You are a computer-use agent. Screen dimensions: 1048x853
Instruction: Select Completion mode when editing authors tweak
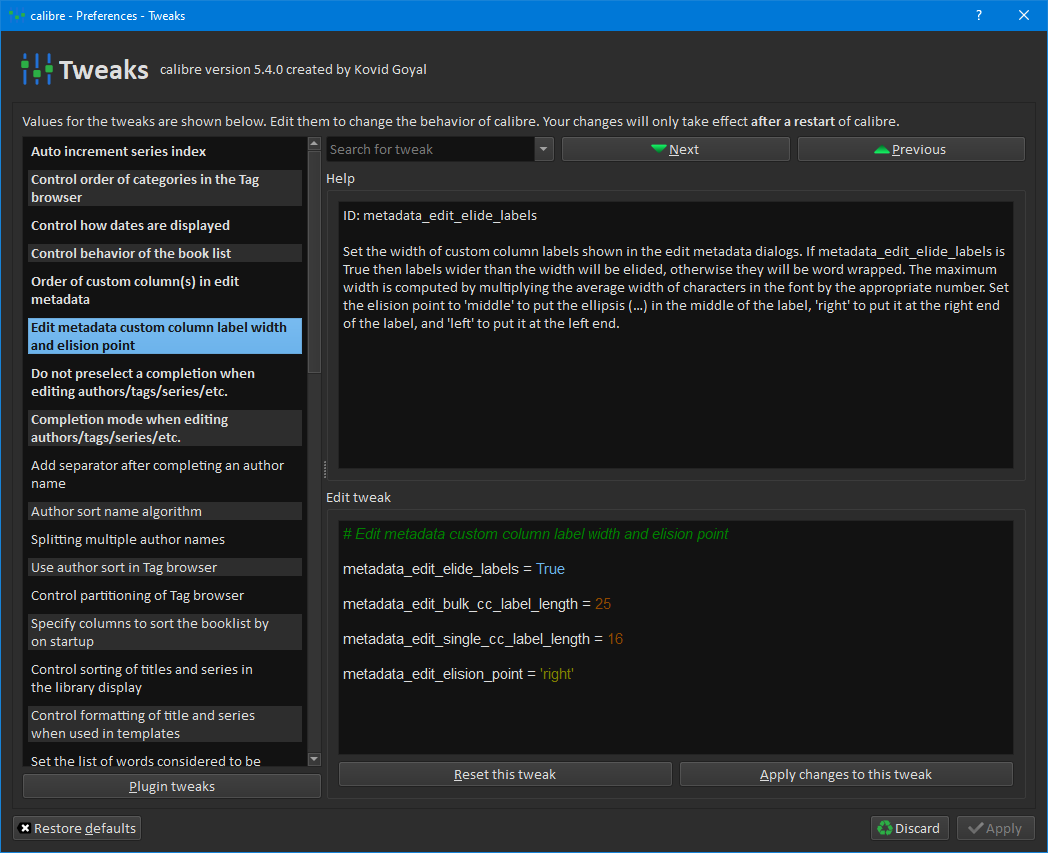165,428
